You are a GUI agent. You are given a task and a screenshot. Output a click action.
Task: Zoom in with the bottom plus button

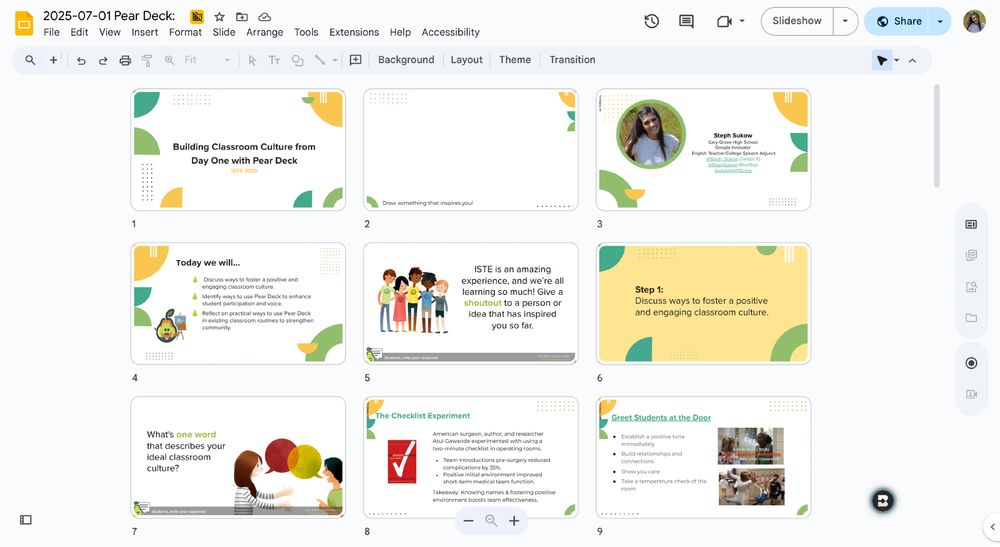(514, 521)
